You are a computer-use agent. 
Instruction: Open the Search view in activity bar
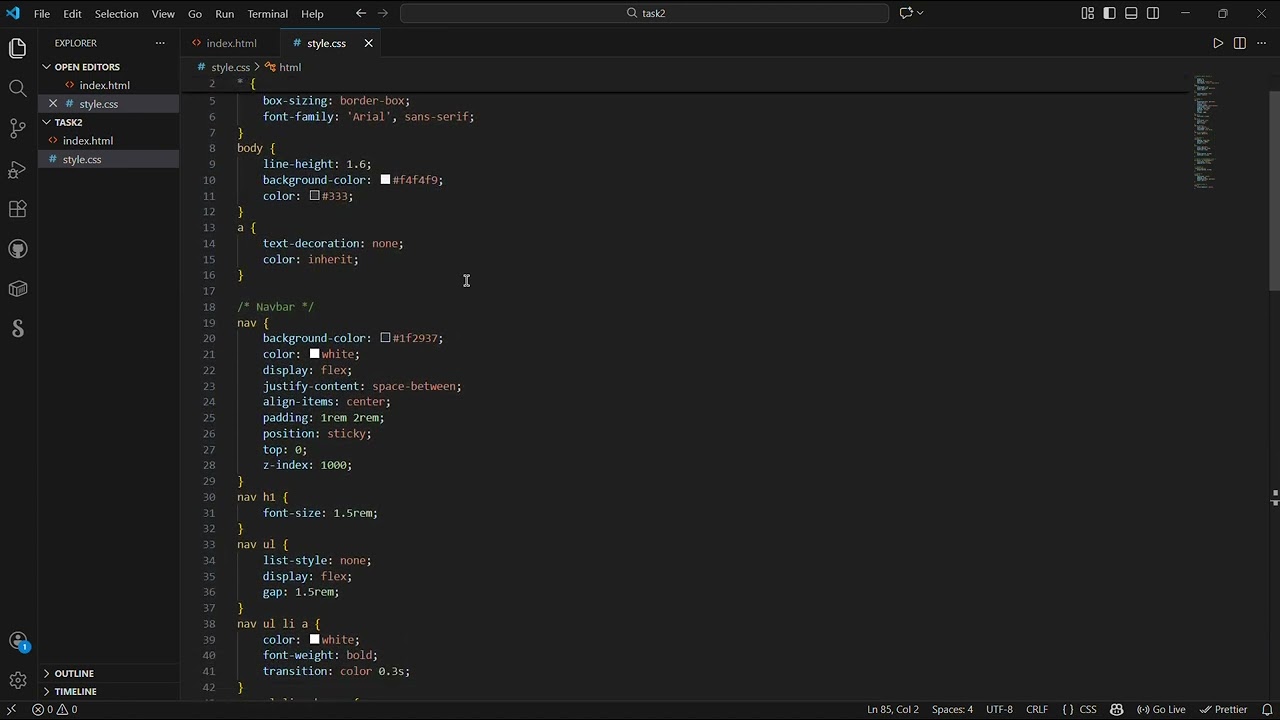point(17,88)
